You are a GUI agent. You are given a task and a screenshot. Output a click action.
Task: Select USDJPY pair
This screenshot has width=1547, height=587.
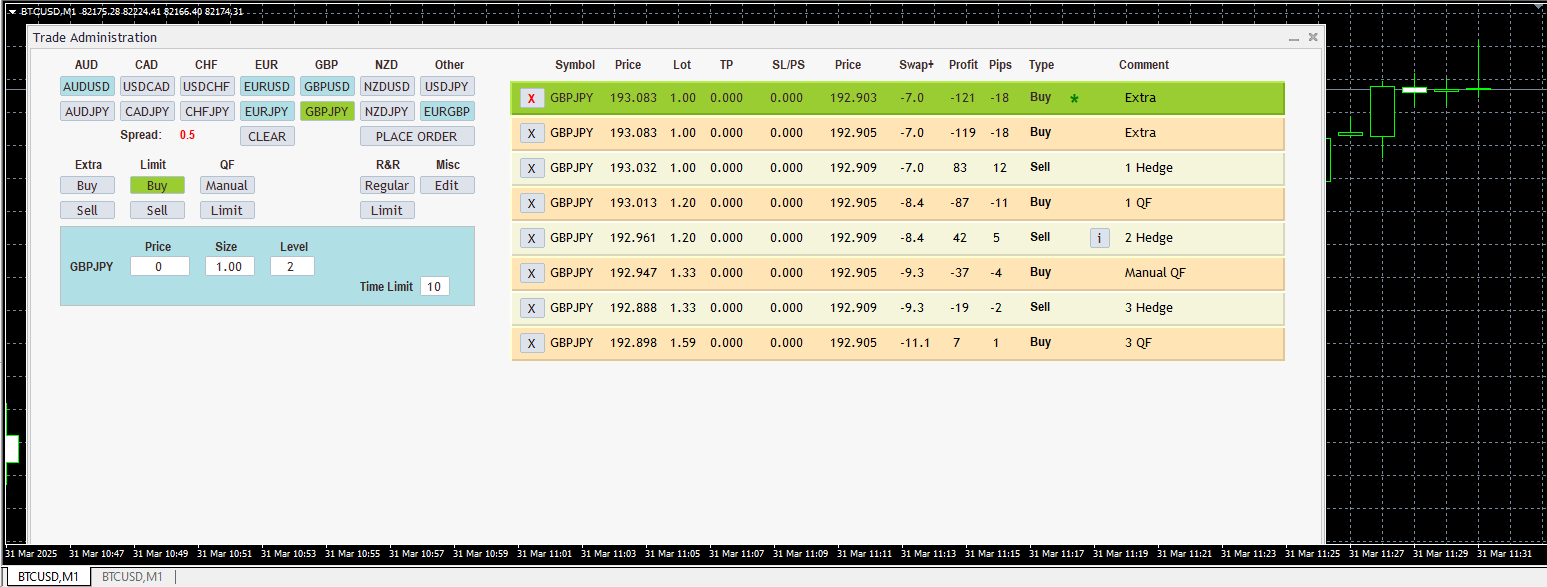(447, 87)
